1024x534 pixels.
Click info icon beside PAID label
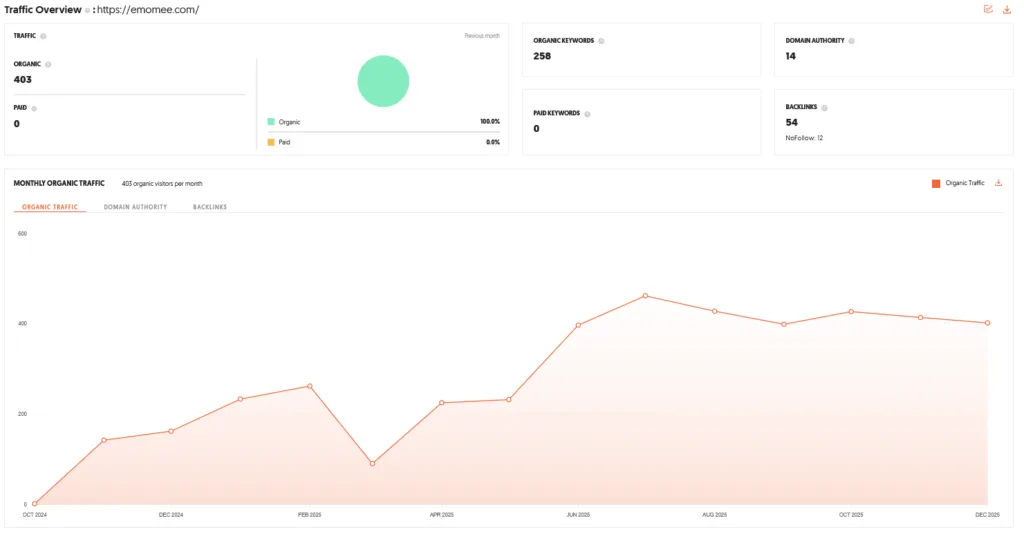point(34,108)
